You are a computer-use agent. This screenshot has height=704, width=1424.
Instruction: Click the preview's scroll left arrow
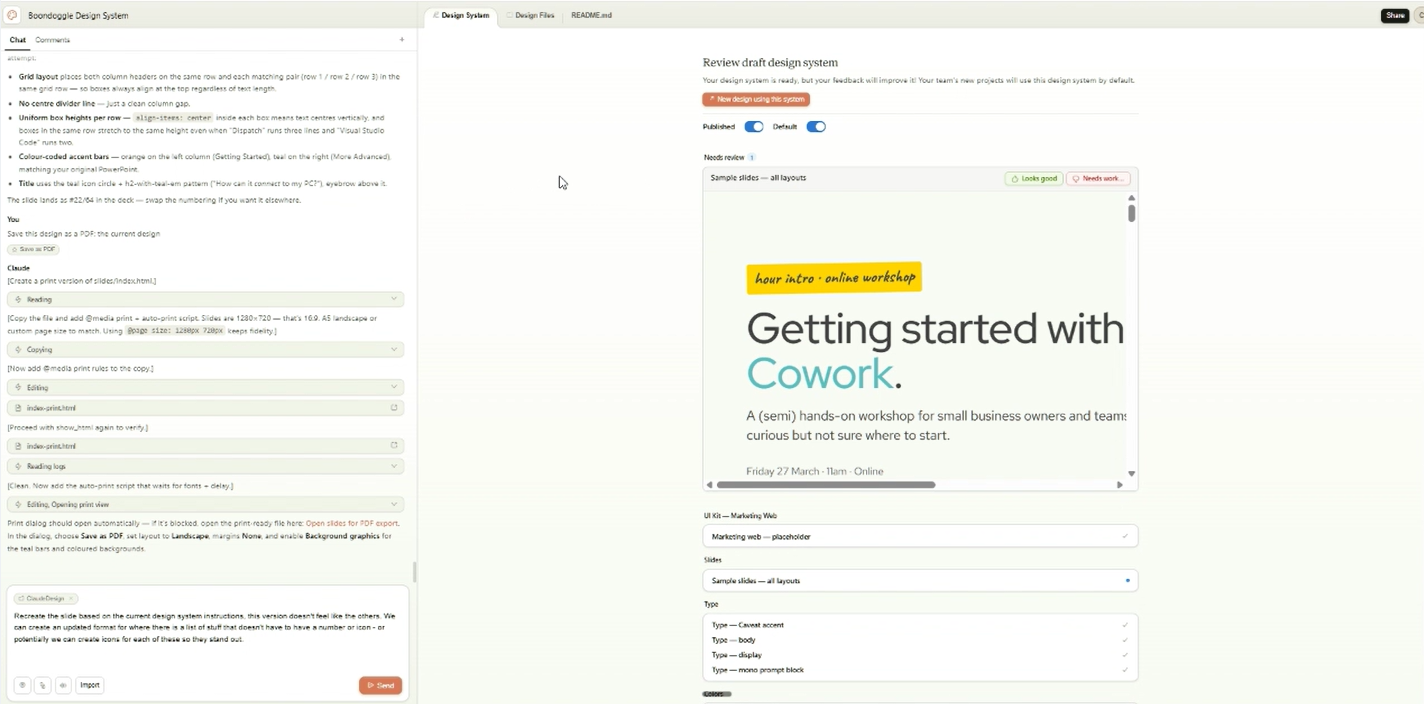coord(709,485)
